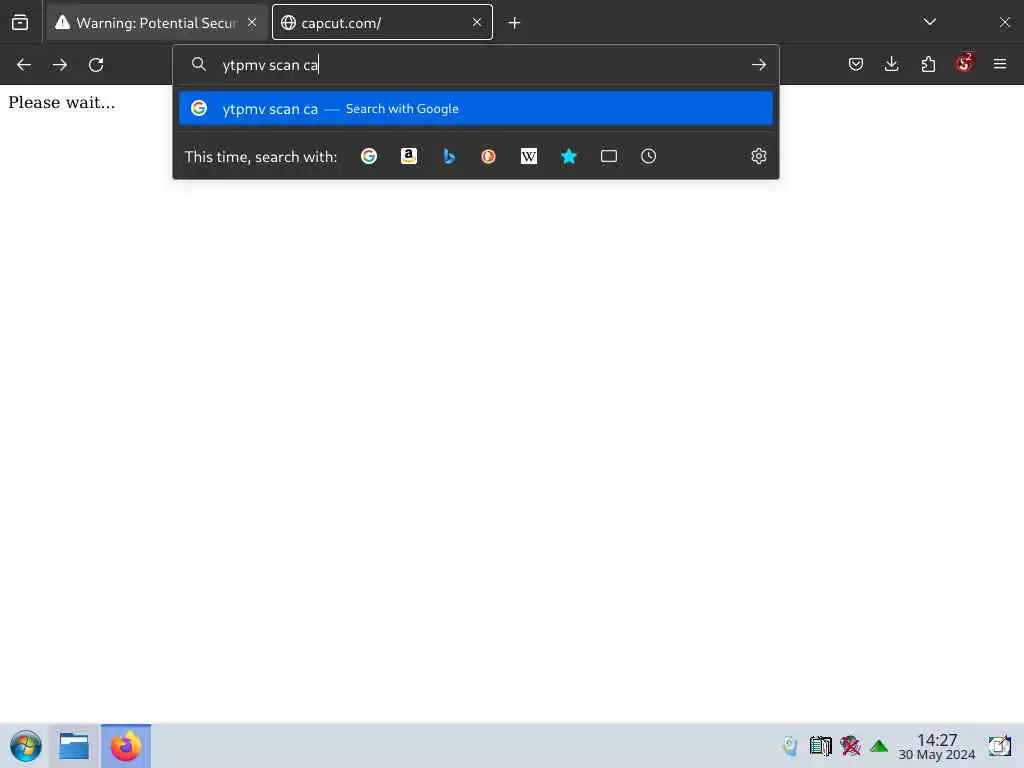Open a new tab with plus button
Screen dimensions: 1024x768
coord(515,23)
